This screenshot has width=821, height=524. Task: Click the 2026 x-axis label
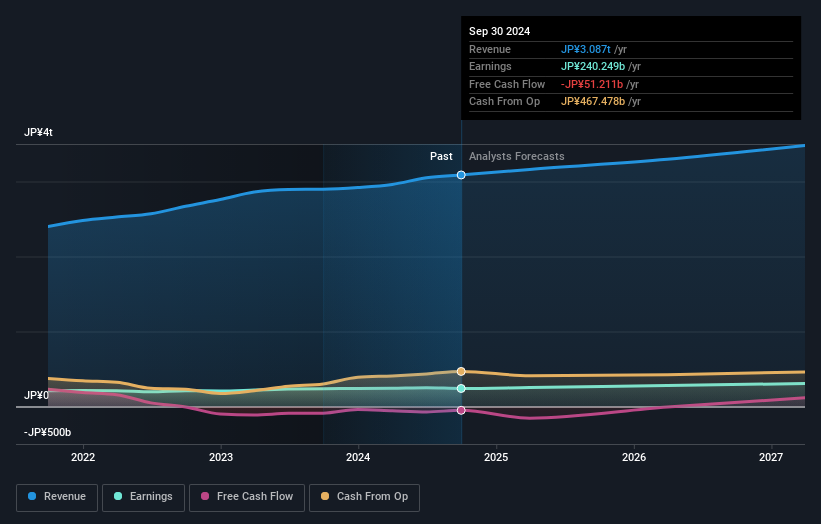point(634,457)
